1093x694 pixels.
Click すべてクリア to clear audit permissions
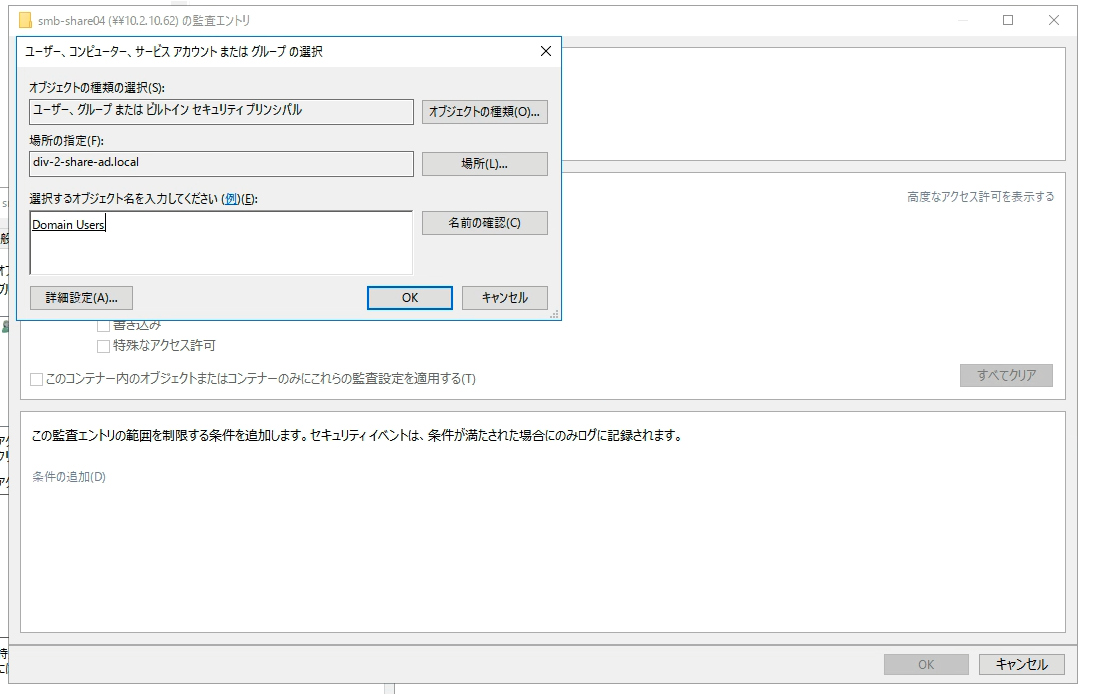coord(1006,374)
